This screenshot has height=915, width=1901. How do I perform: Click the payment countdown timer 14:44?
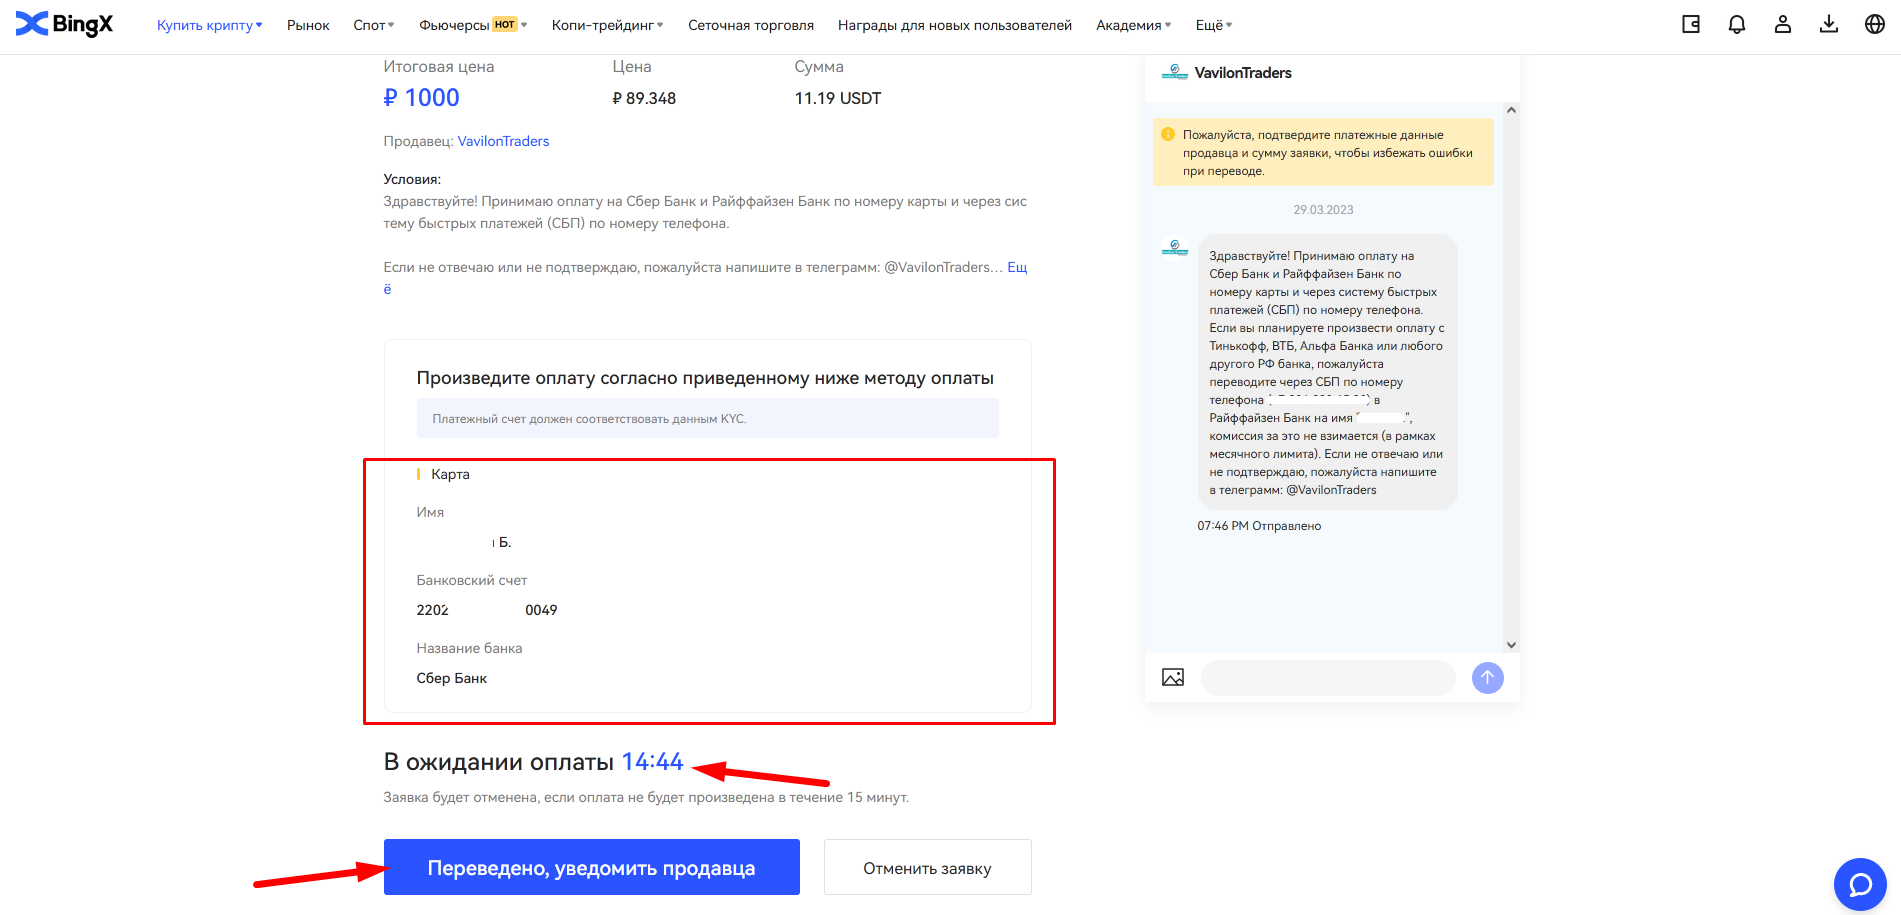653,761
